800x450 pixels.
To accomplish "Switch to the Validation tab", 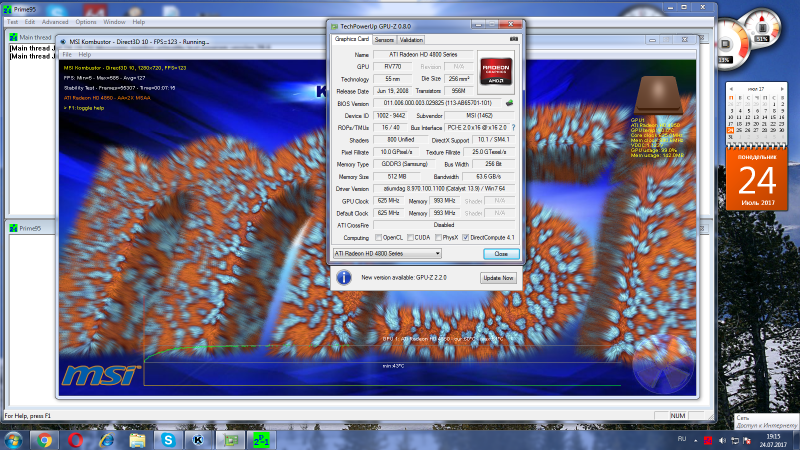I will [411, 40].
